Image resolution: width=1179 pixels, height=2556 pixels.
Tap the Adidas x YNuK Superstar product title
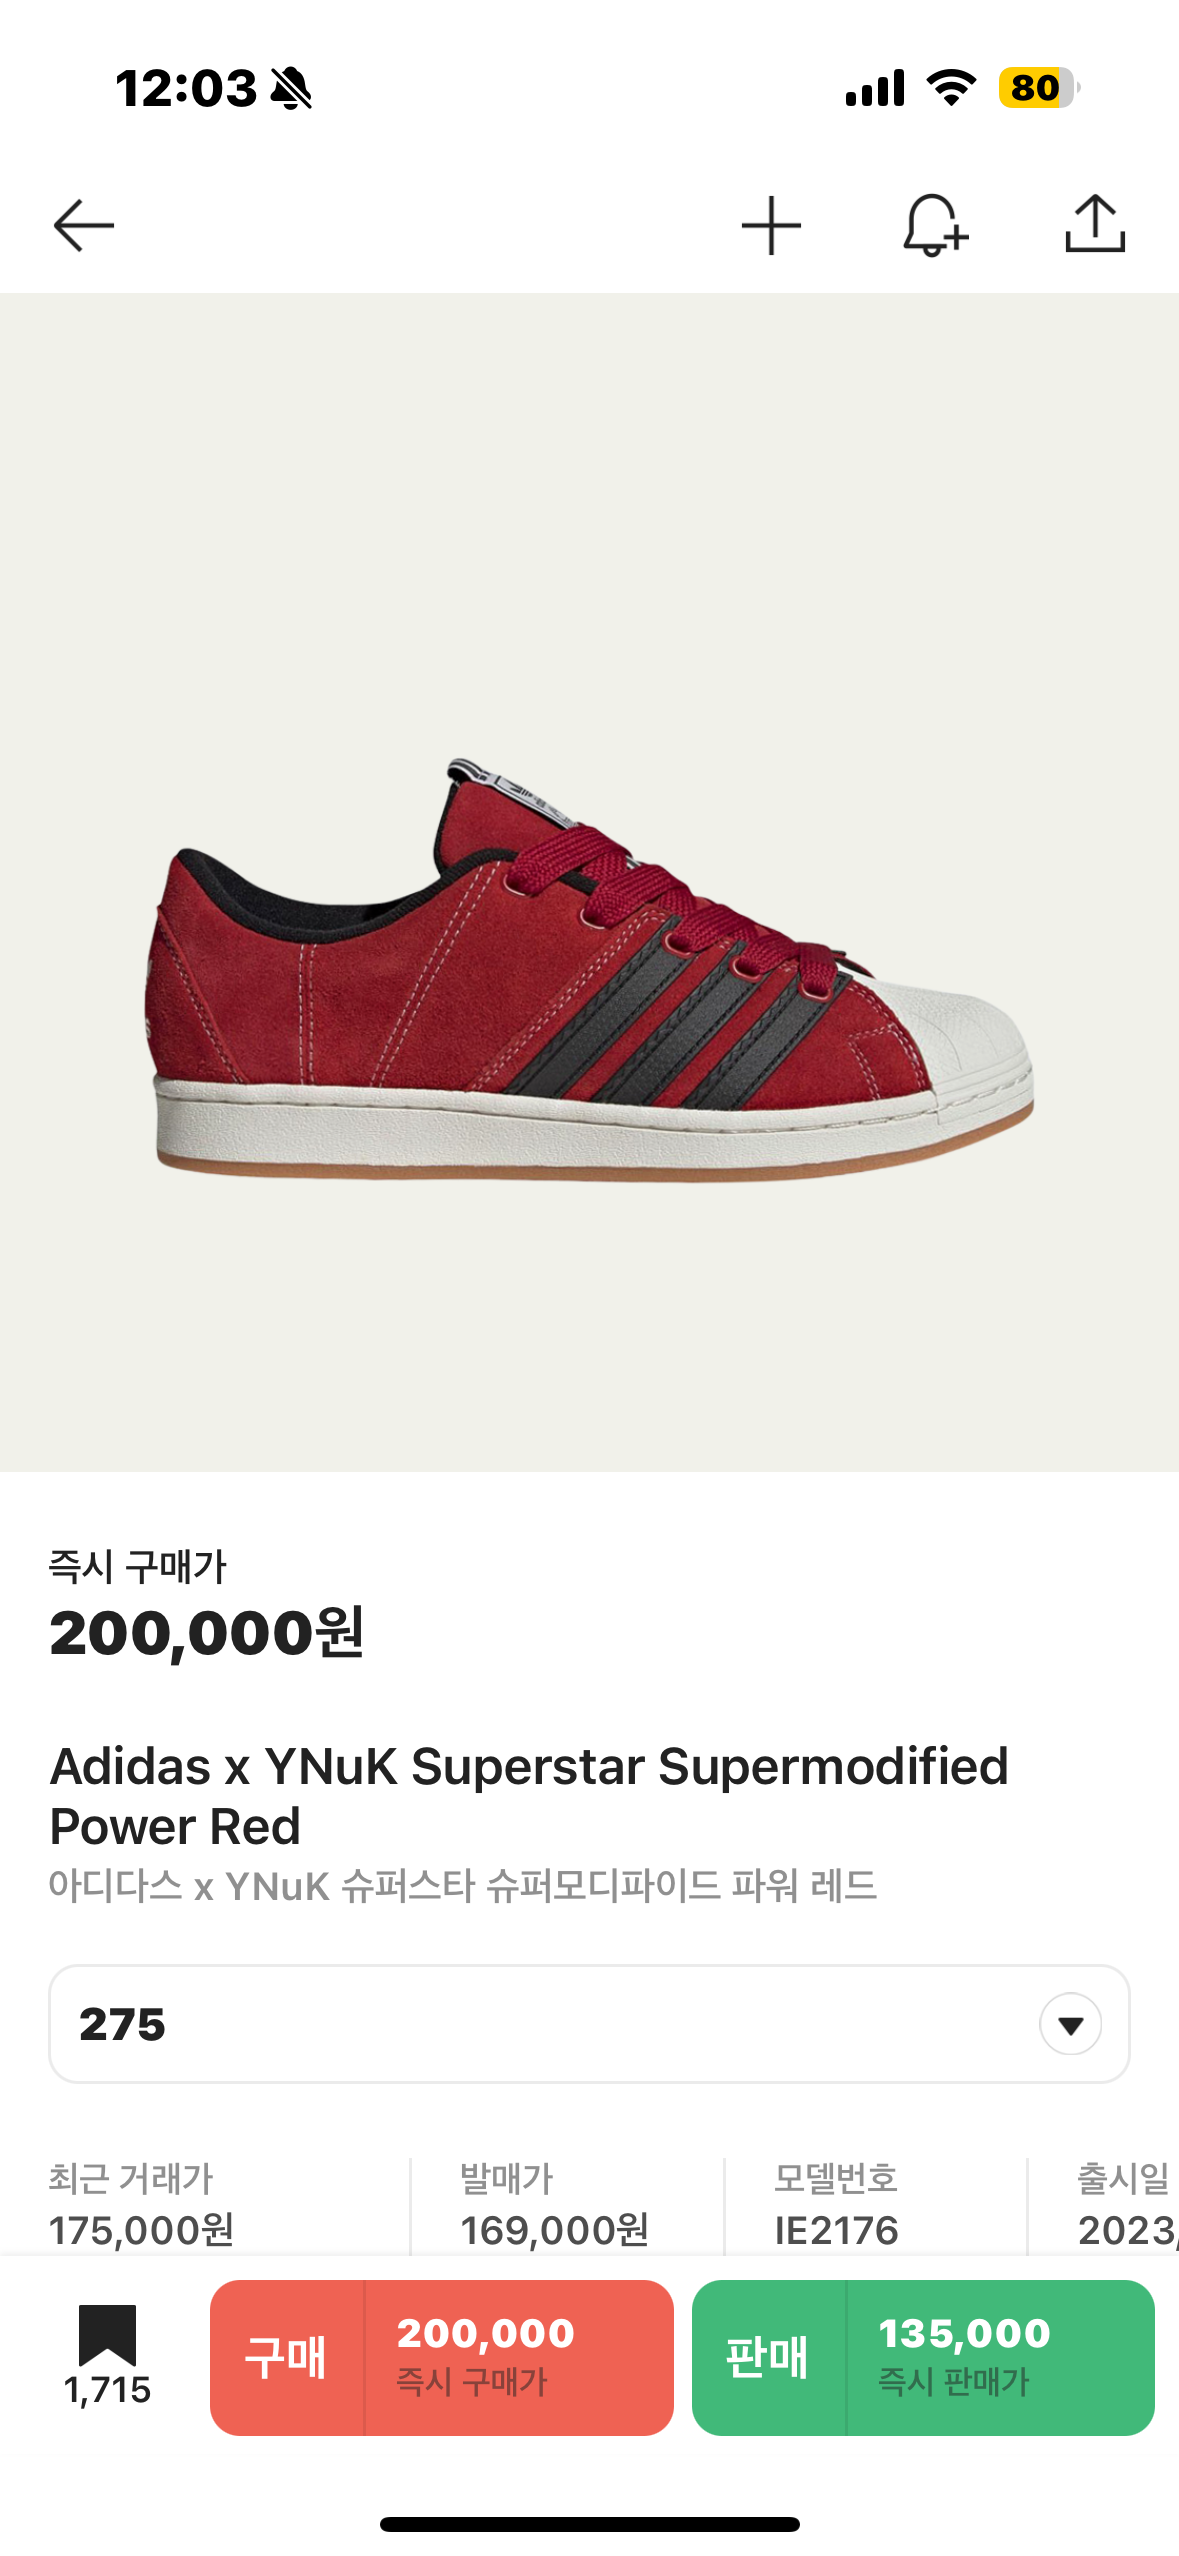[x=529, y=1796]
